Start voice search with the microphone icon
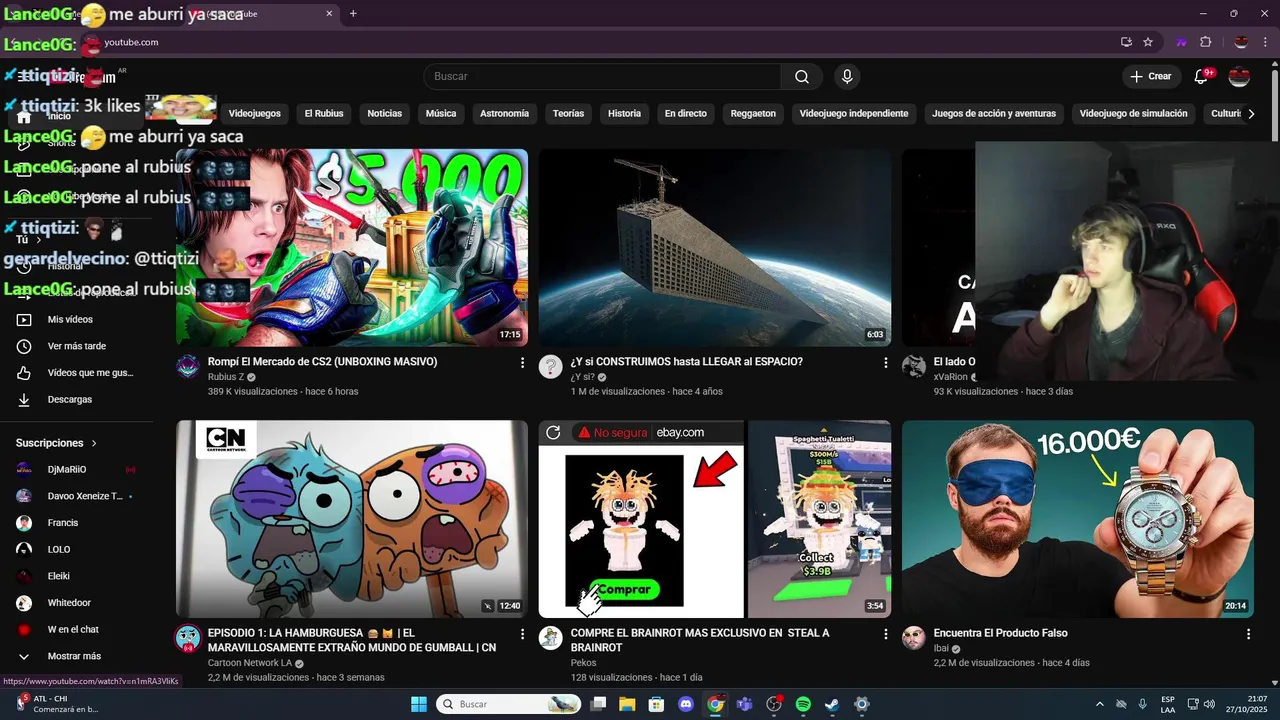This screenshot has width=1280, height=720. pos(847,76)
